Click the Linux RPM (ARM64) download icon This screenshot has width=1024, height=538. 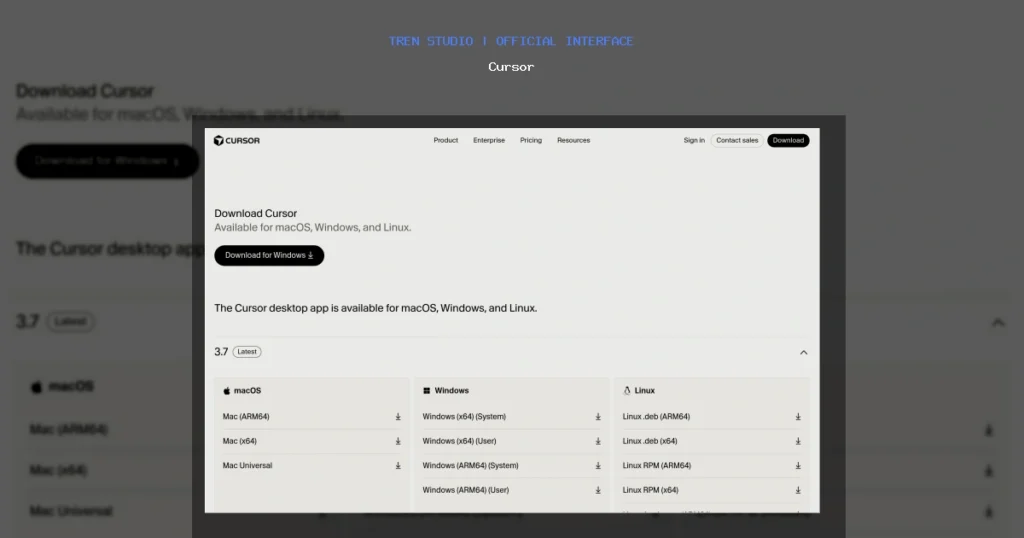797,466
